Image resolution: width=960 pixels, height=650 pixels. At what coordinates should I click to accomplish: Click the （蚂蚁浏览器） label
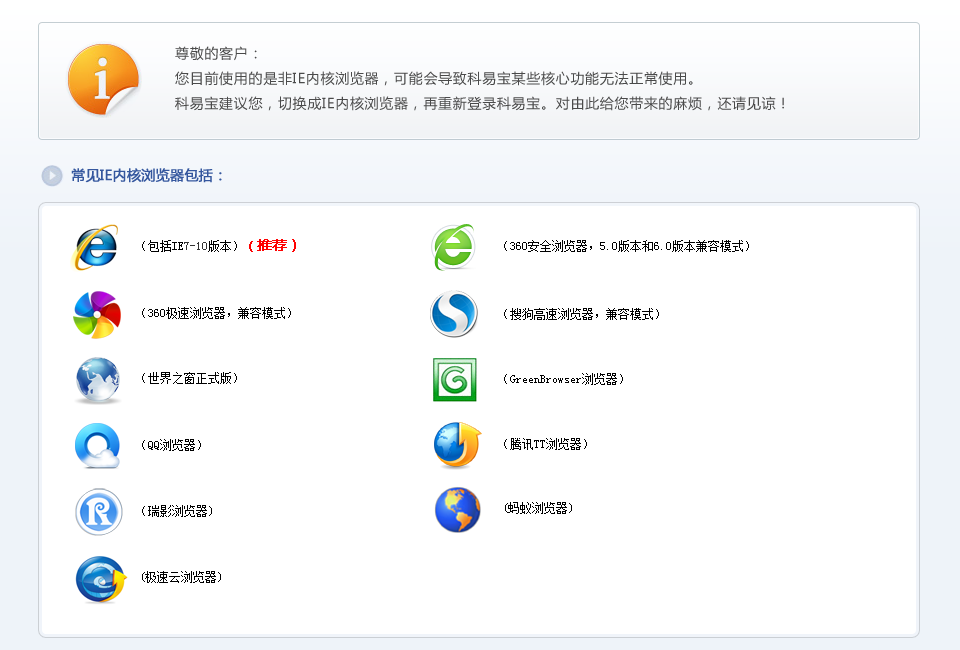tap(538, 508)
